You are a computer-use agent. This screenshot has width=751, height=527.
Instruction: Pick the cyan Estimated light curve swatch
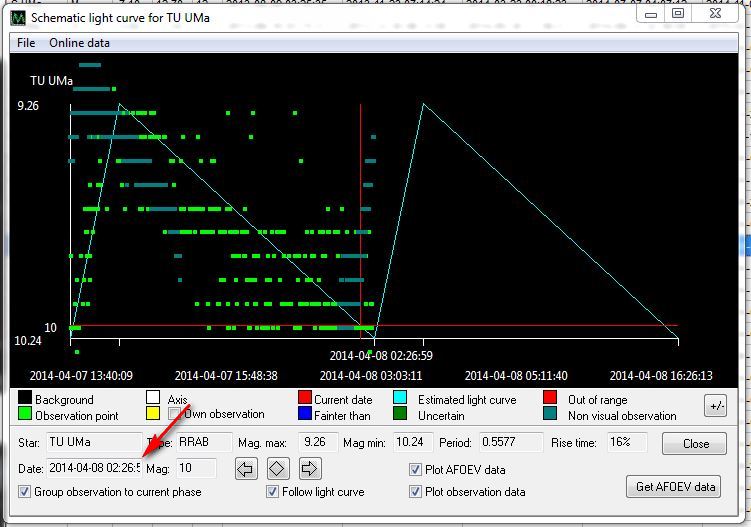tap(400, 397)
